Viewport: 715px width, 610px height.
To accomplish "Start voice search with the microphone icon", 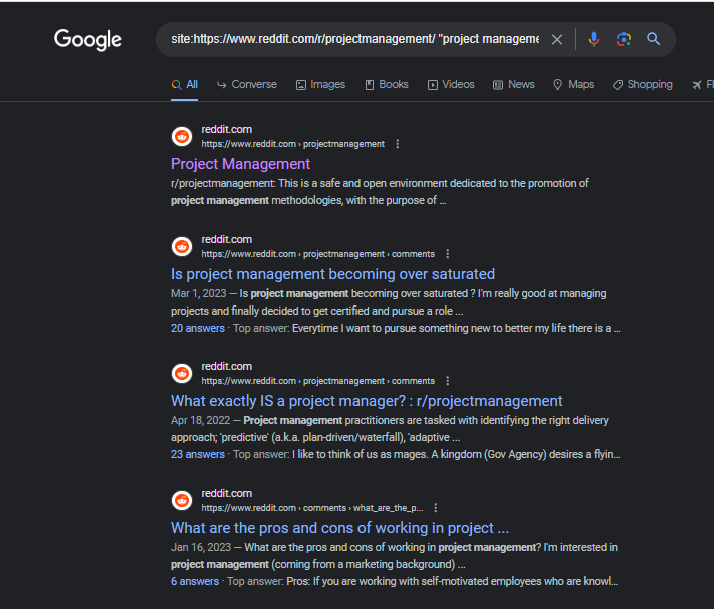I will click(594, 39).
